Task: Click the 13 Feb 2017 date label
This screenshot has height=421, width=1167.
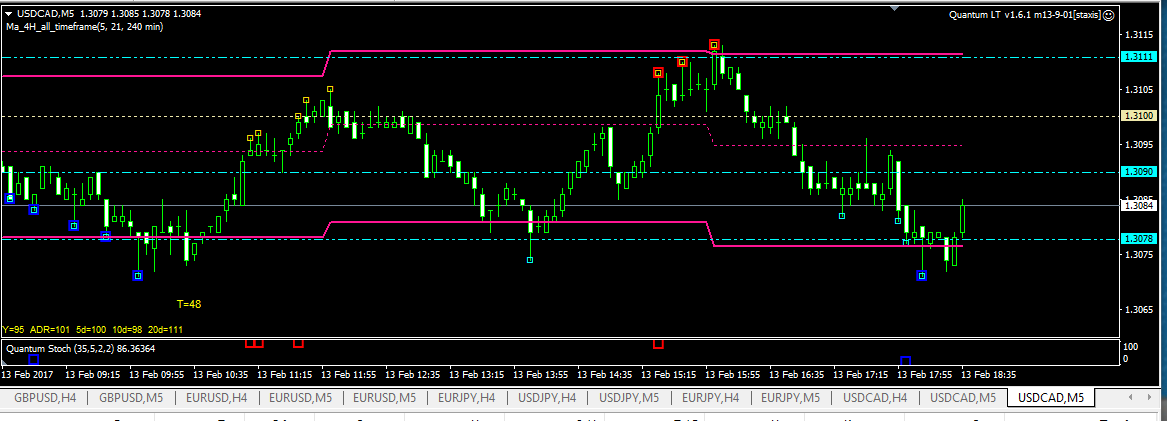Action: tap(26, 374)
